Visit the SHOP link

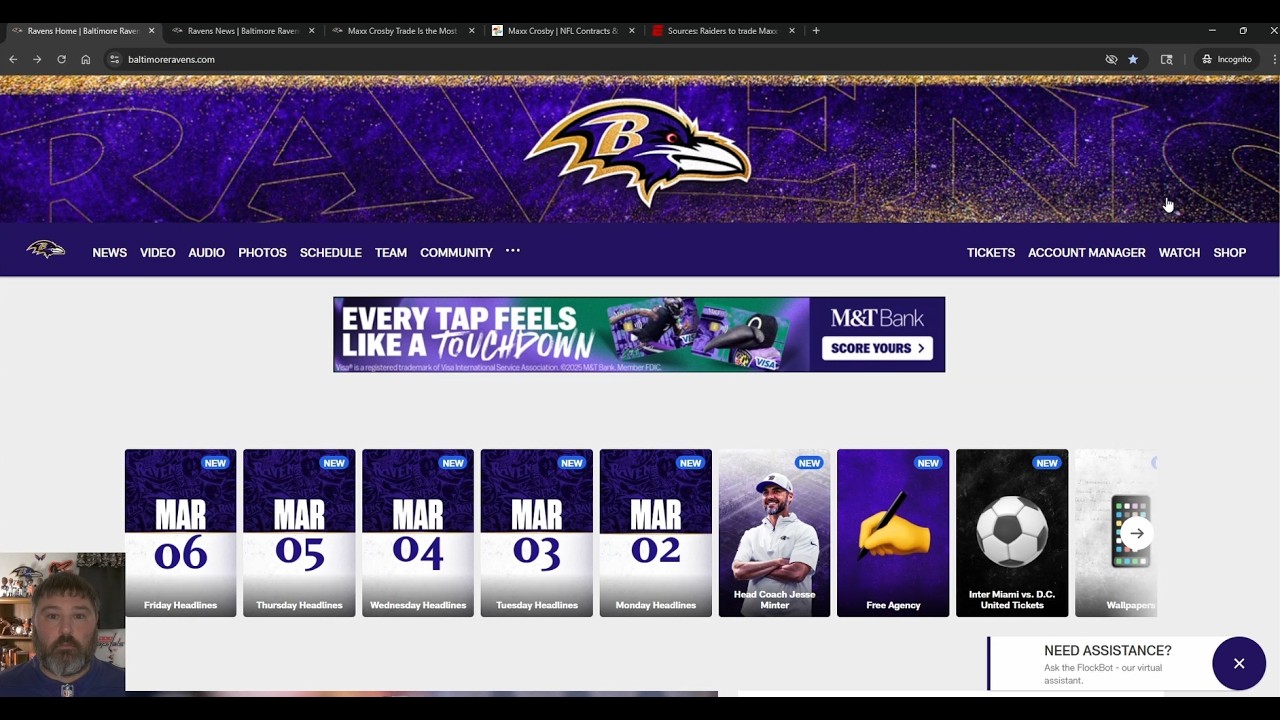[x=1230, y=253]
